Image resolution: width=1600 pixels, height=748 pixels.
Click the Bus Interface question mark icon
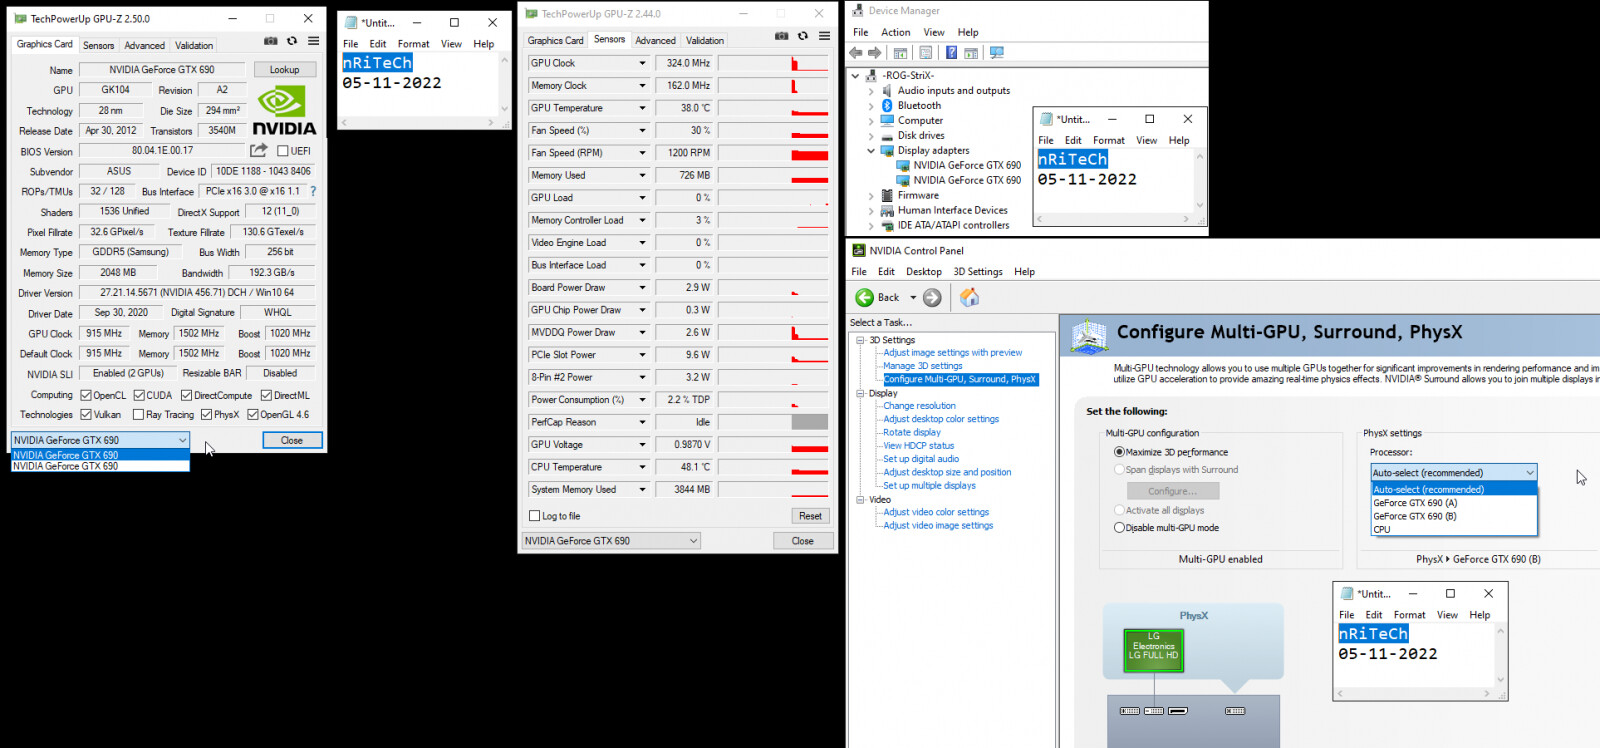313,191
